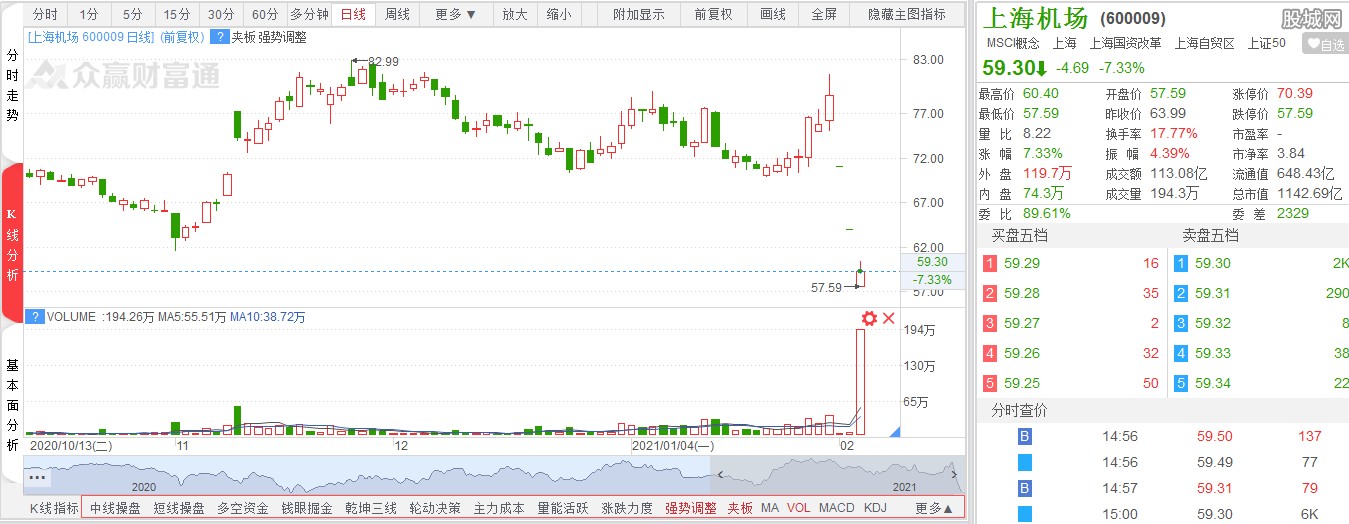Select sell level 5 price 59.34
1349x524 pixels.
(1214, 383)
